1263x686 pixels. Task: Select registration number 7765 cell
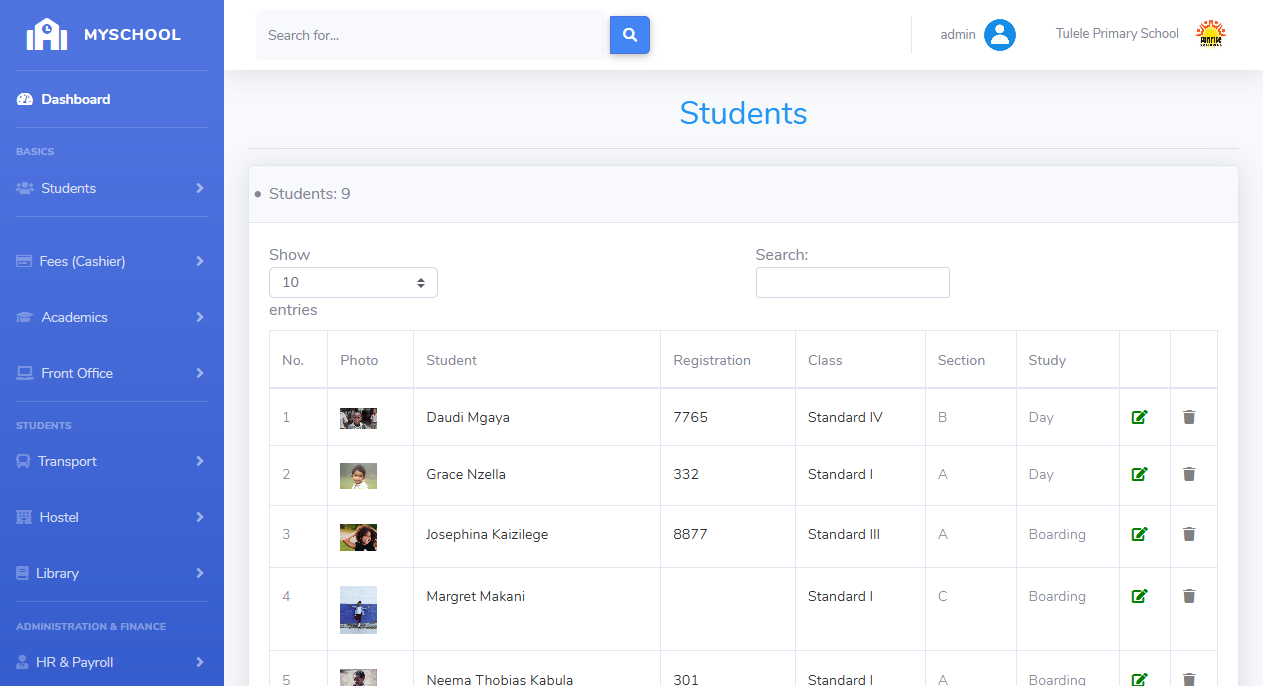click(x=728, y=417)
